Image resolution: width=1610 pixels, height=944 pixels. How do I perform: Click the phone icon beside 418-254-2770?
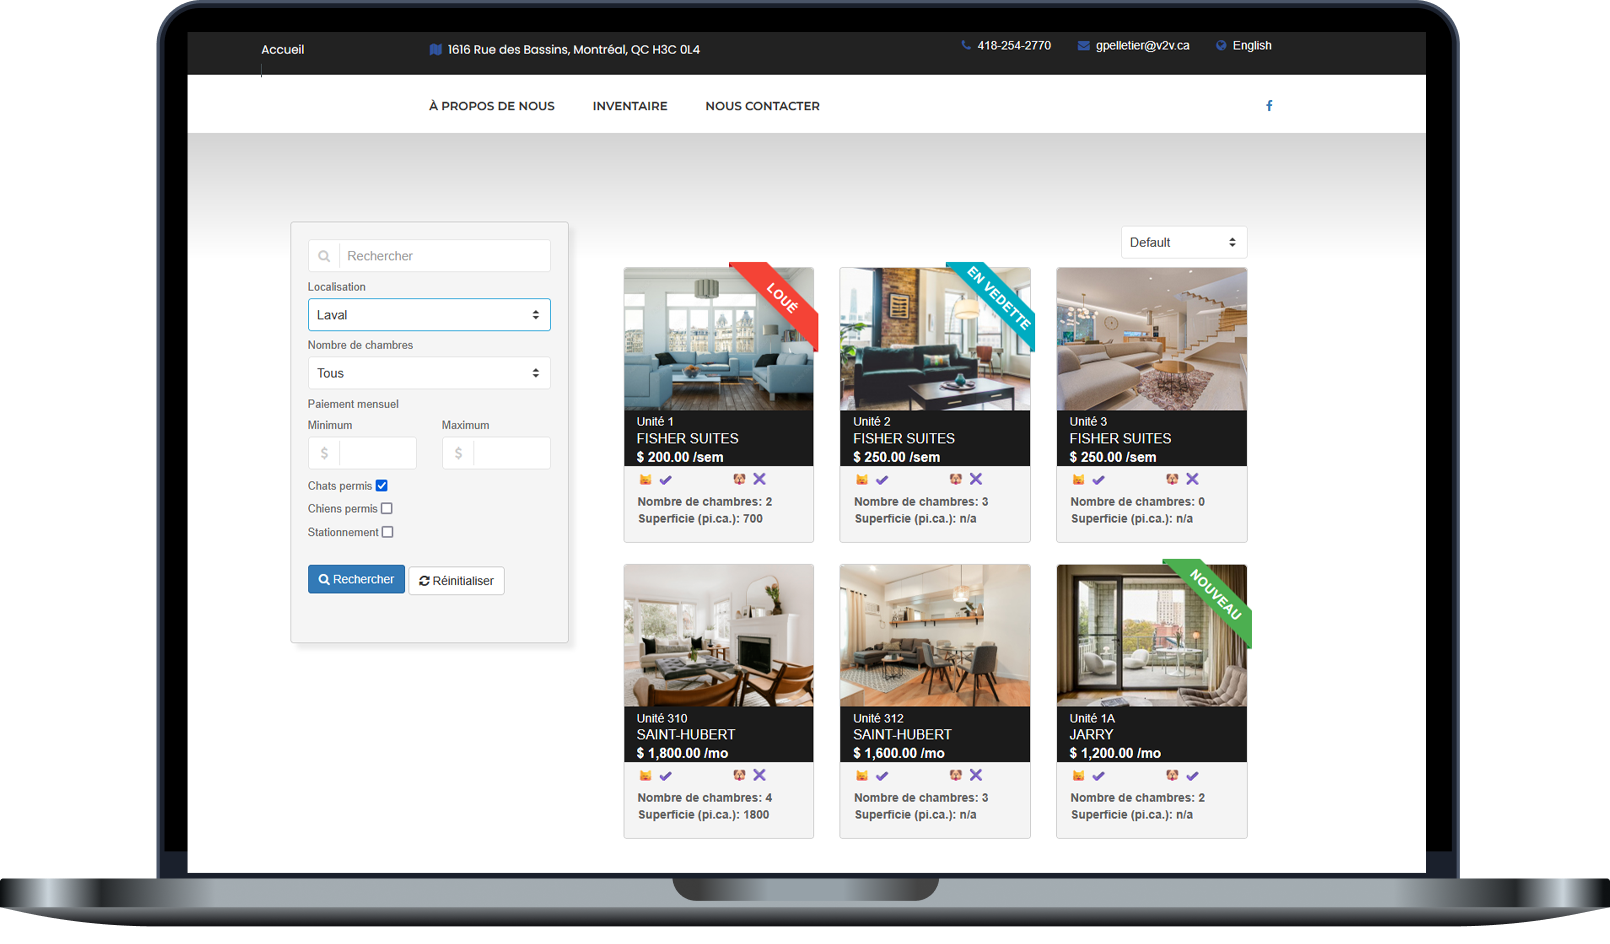(966, 46)
